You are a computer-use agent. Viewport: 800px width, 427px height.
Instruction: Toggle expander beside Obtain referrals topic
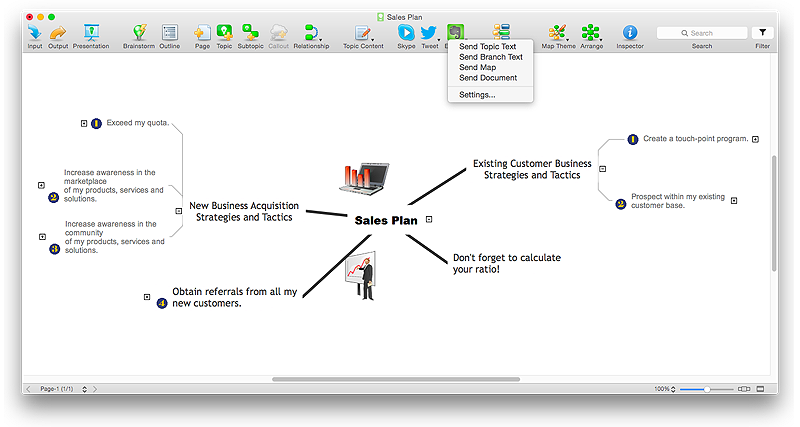[147, 297]
